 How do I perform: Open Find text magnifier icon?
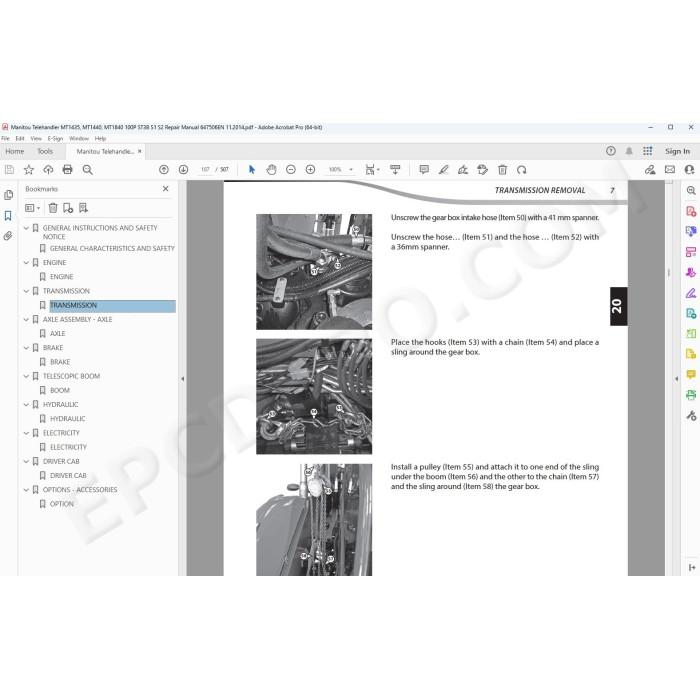[x=88, y=170]
